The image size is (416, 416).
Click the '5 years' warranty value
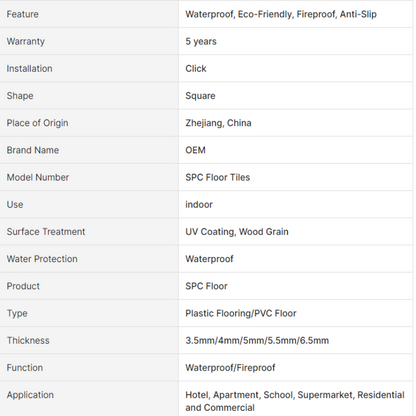tap(201, 42)
